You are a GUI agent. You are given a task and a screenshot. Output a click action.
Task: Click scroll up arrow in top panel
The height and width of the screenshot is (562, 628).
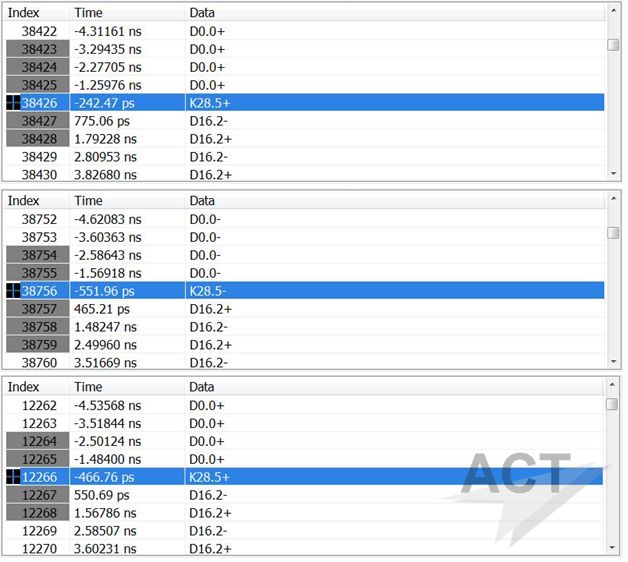coord(613,10)
